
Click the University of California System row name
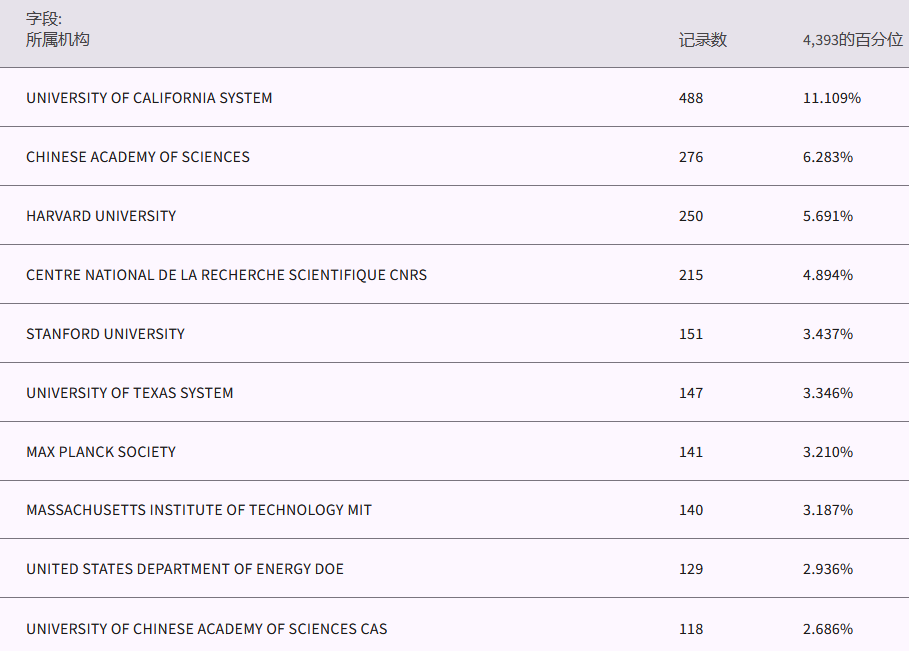pyautogui.click(x=149, y=98)
